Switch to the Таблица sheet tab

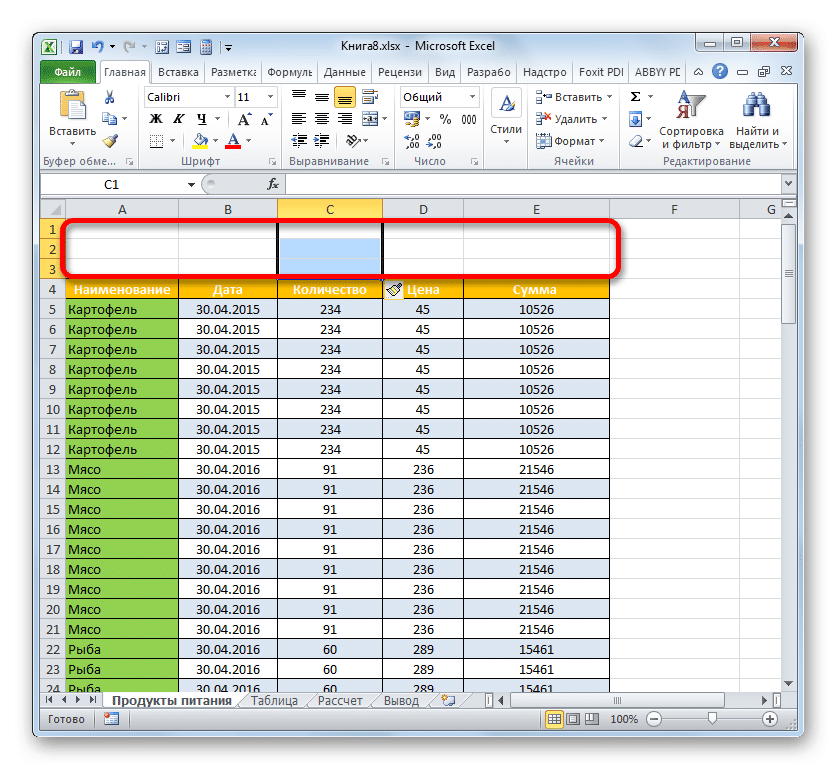274,701
